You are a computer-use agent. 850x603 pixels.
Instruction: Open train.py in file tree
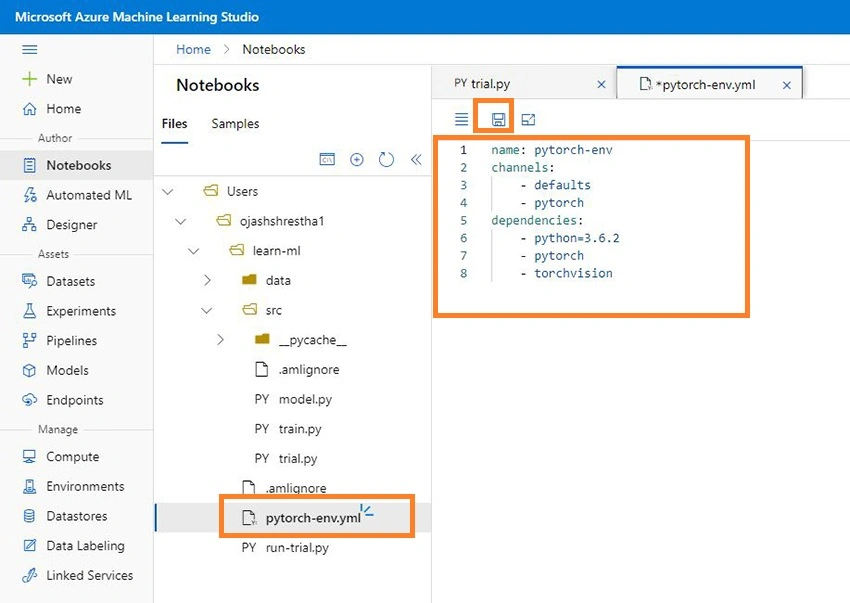click(300, 429)
